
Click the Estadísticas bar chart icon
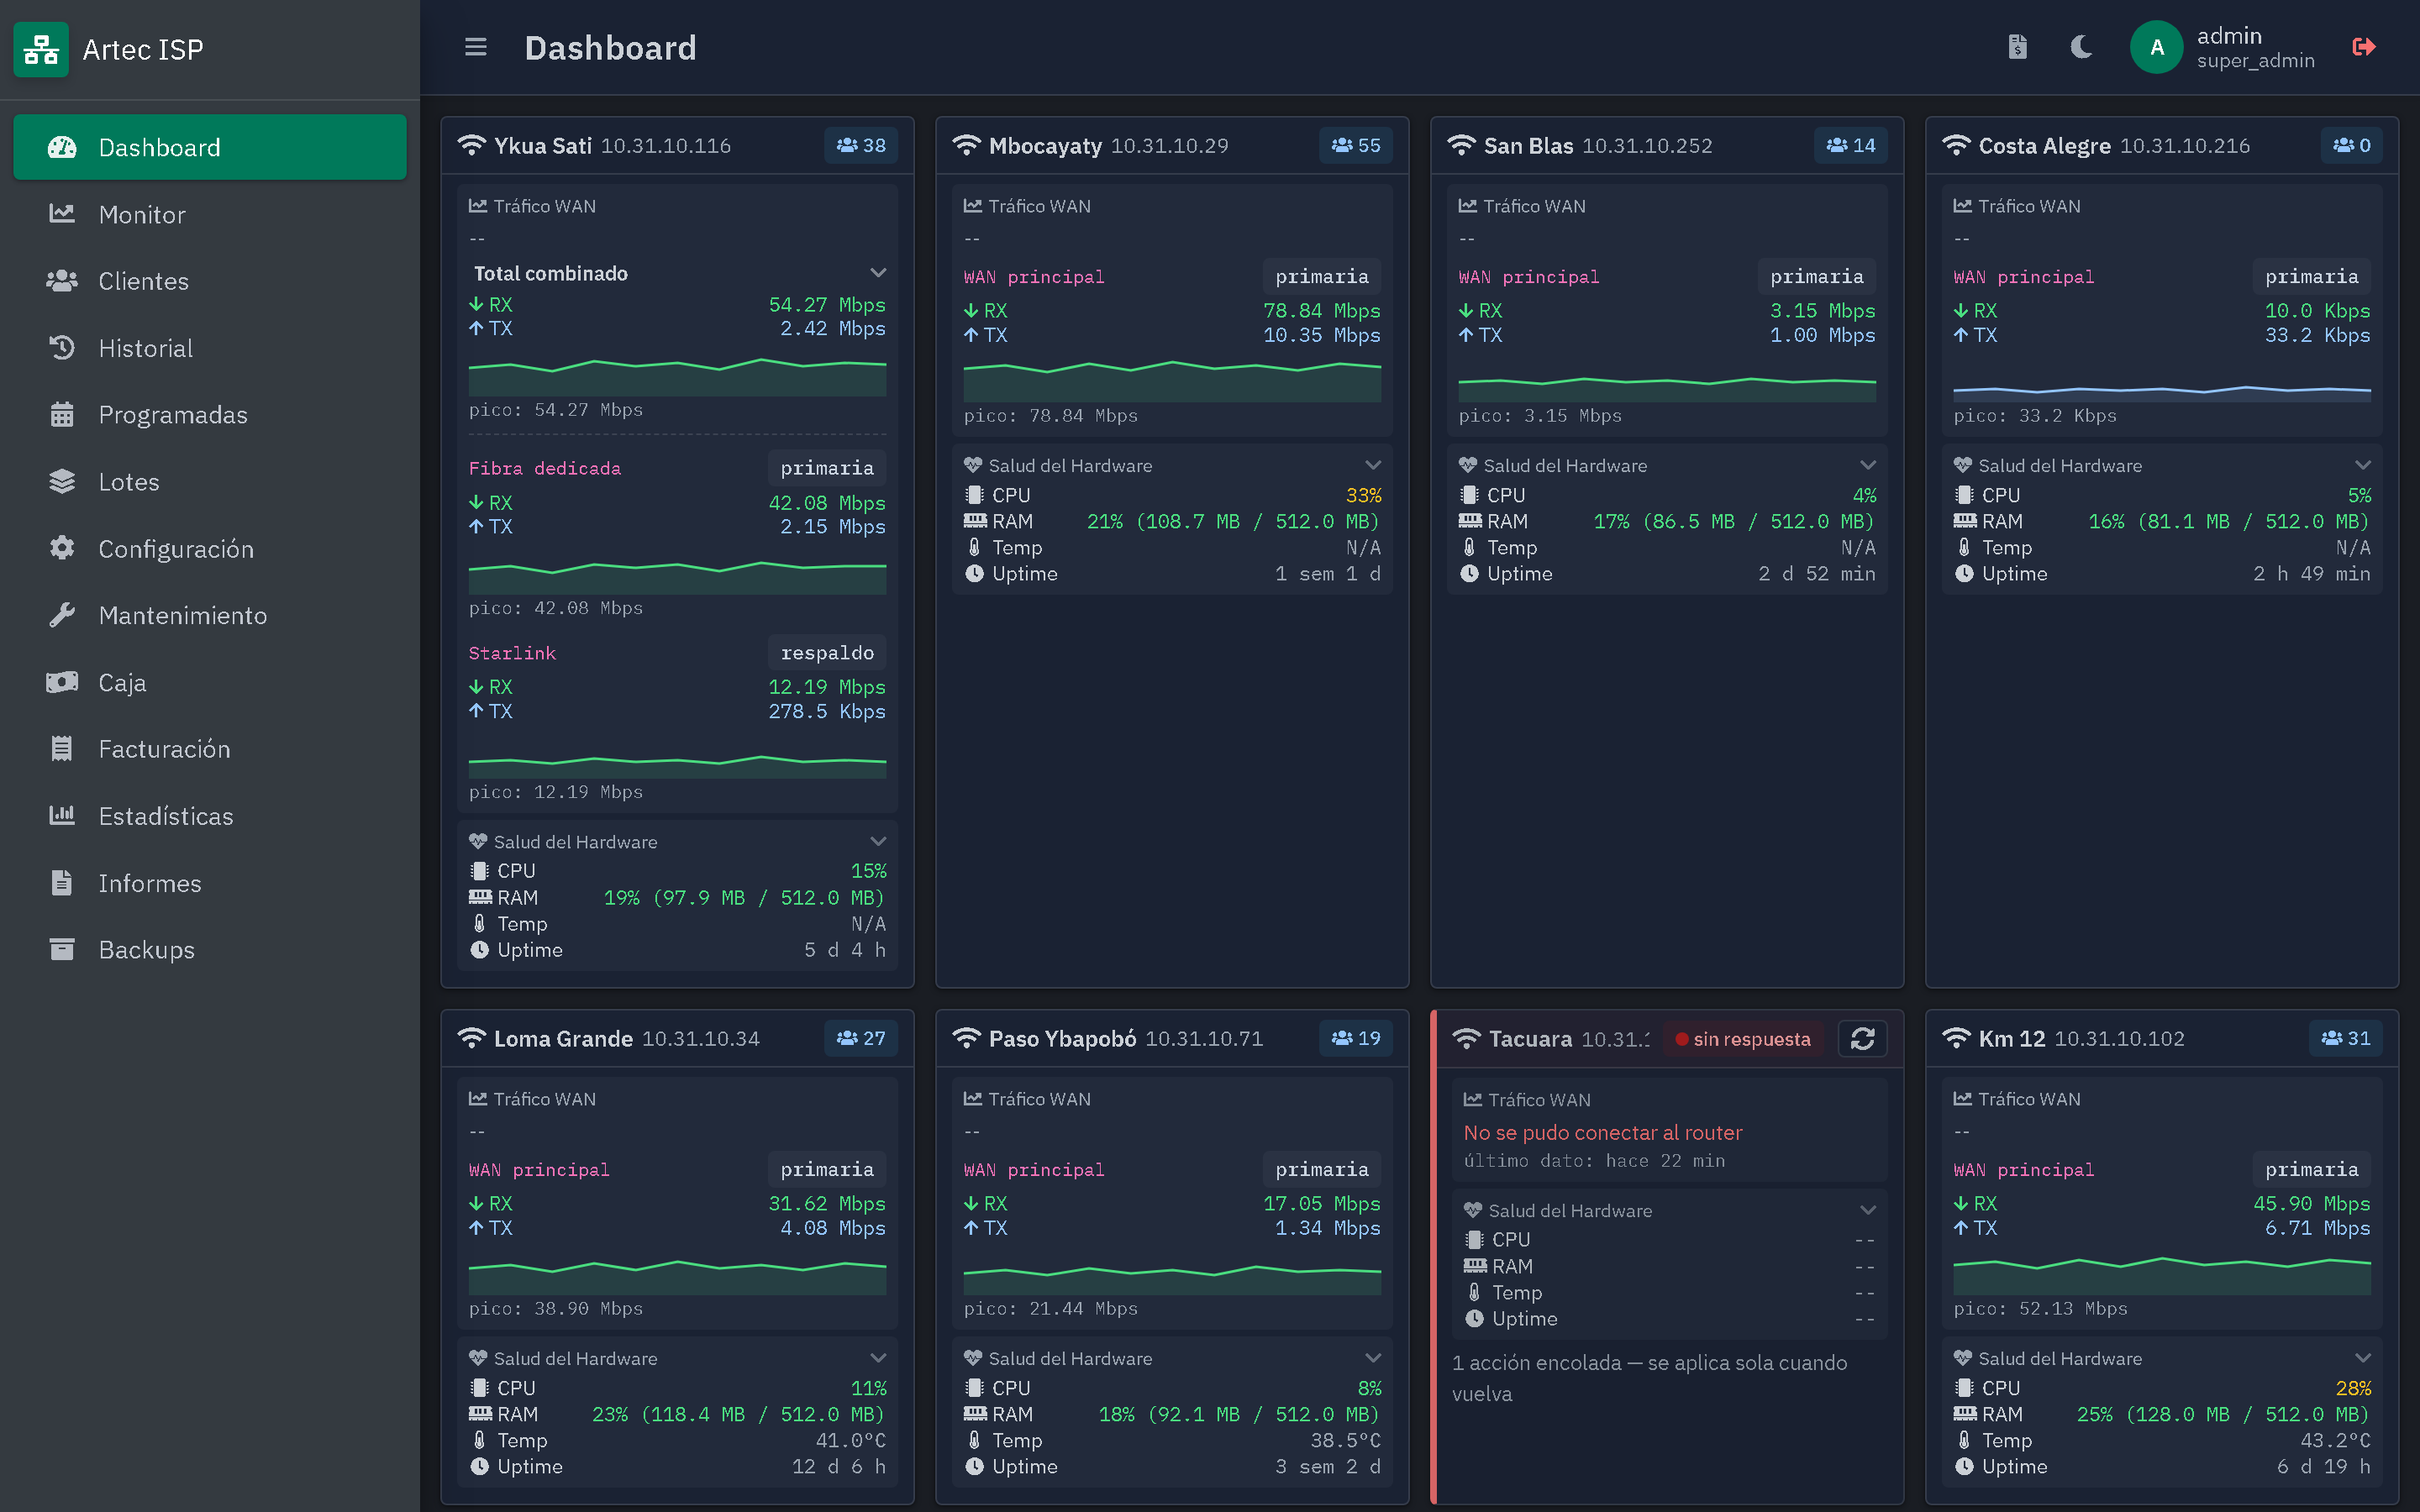62,816
